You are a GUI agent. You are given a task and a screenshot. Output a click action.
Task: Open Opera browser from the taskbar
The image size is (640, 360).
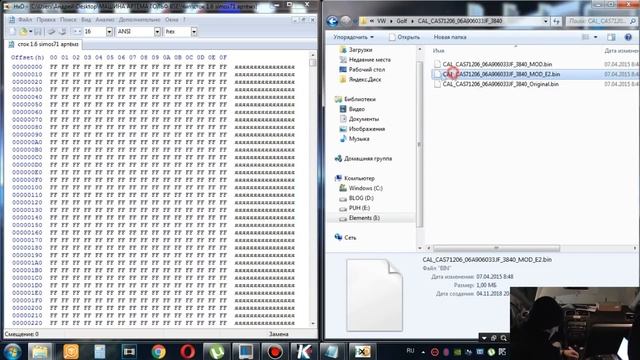tap(187, 351)
